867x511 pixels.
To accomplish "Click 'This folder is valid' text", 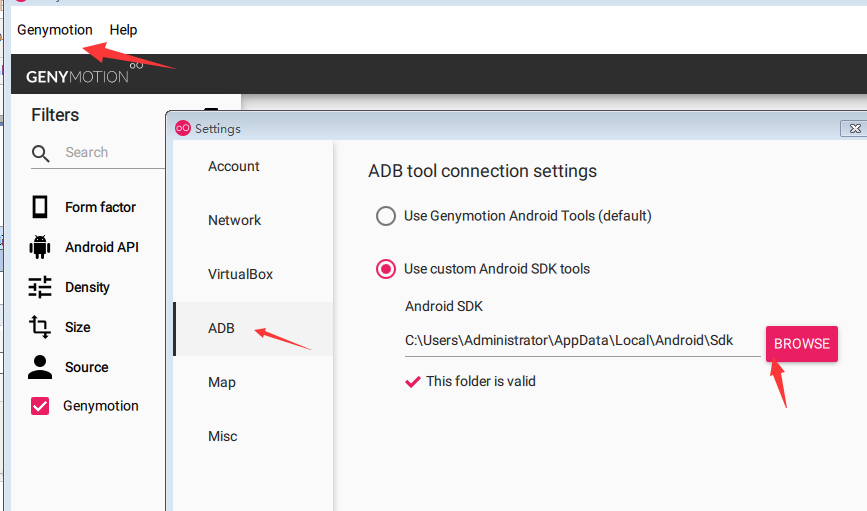I will point(481,382).
